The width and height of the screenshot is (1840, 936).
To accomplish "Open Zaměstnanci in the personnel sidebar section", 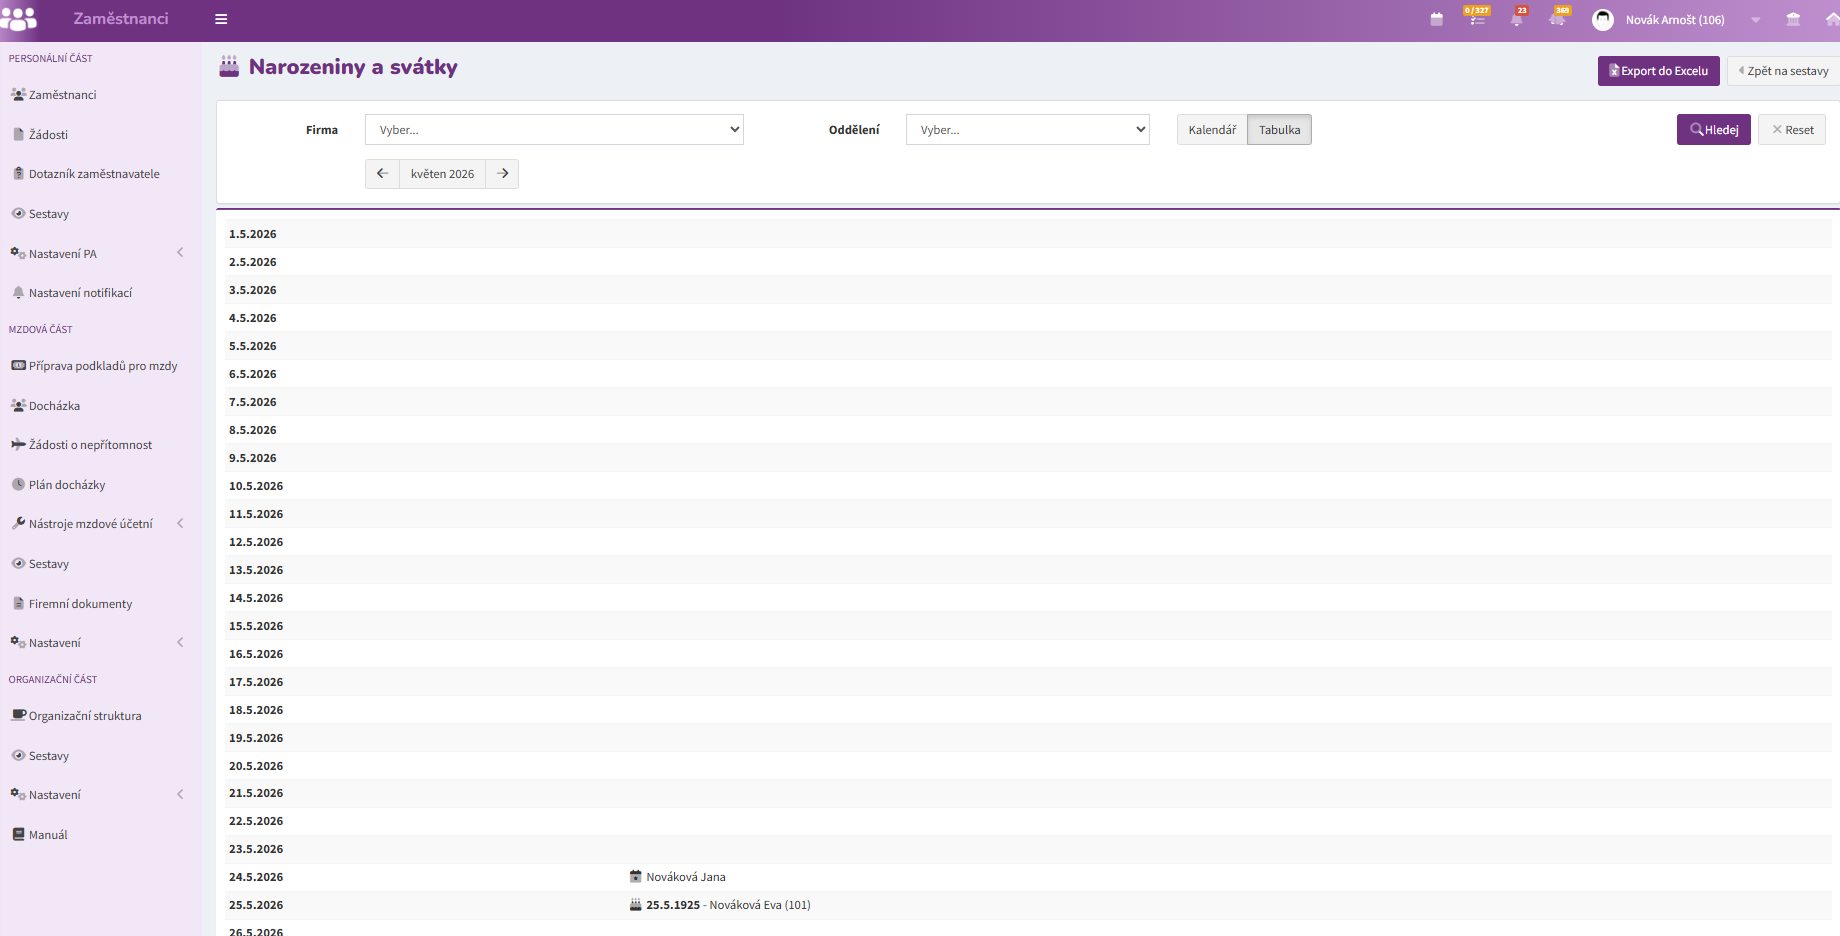I will [x=62, y=95].
